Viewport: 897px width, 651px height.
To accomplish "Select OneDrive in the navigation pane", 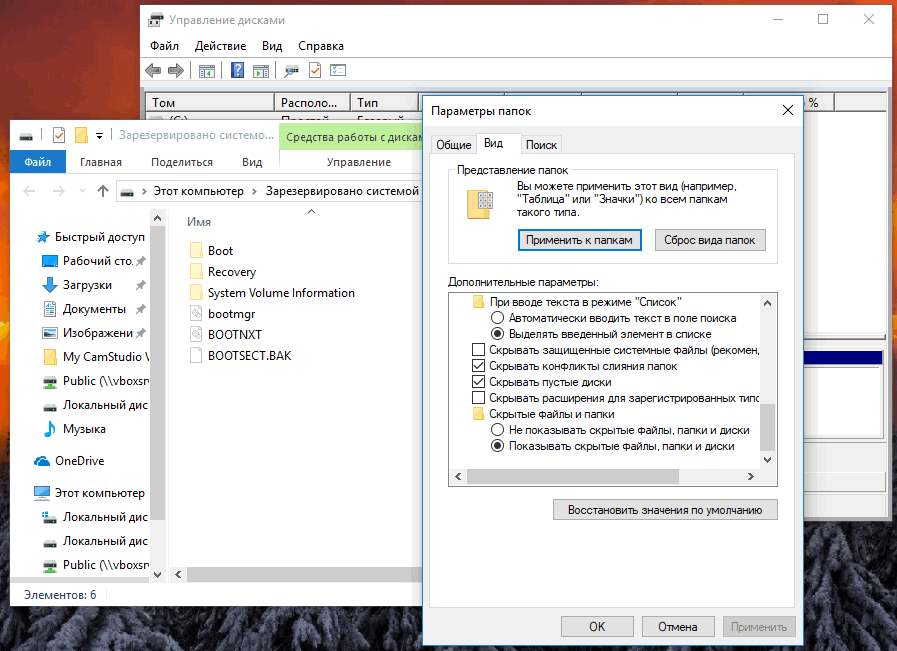I will click(x=79, y=461).
